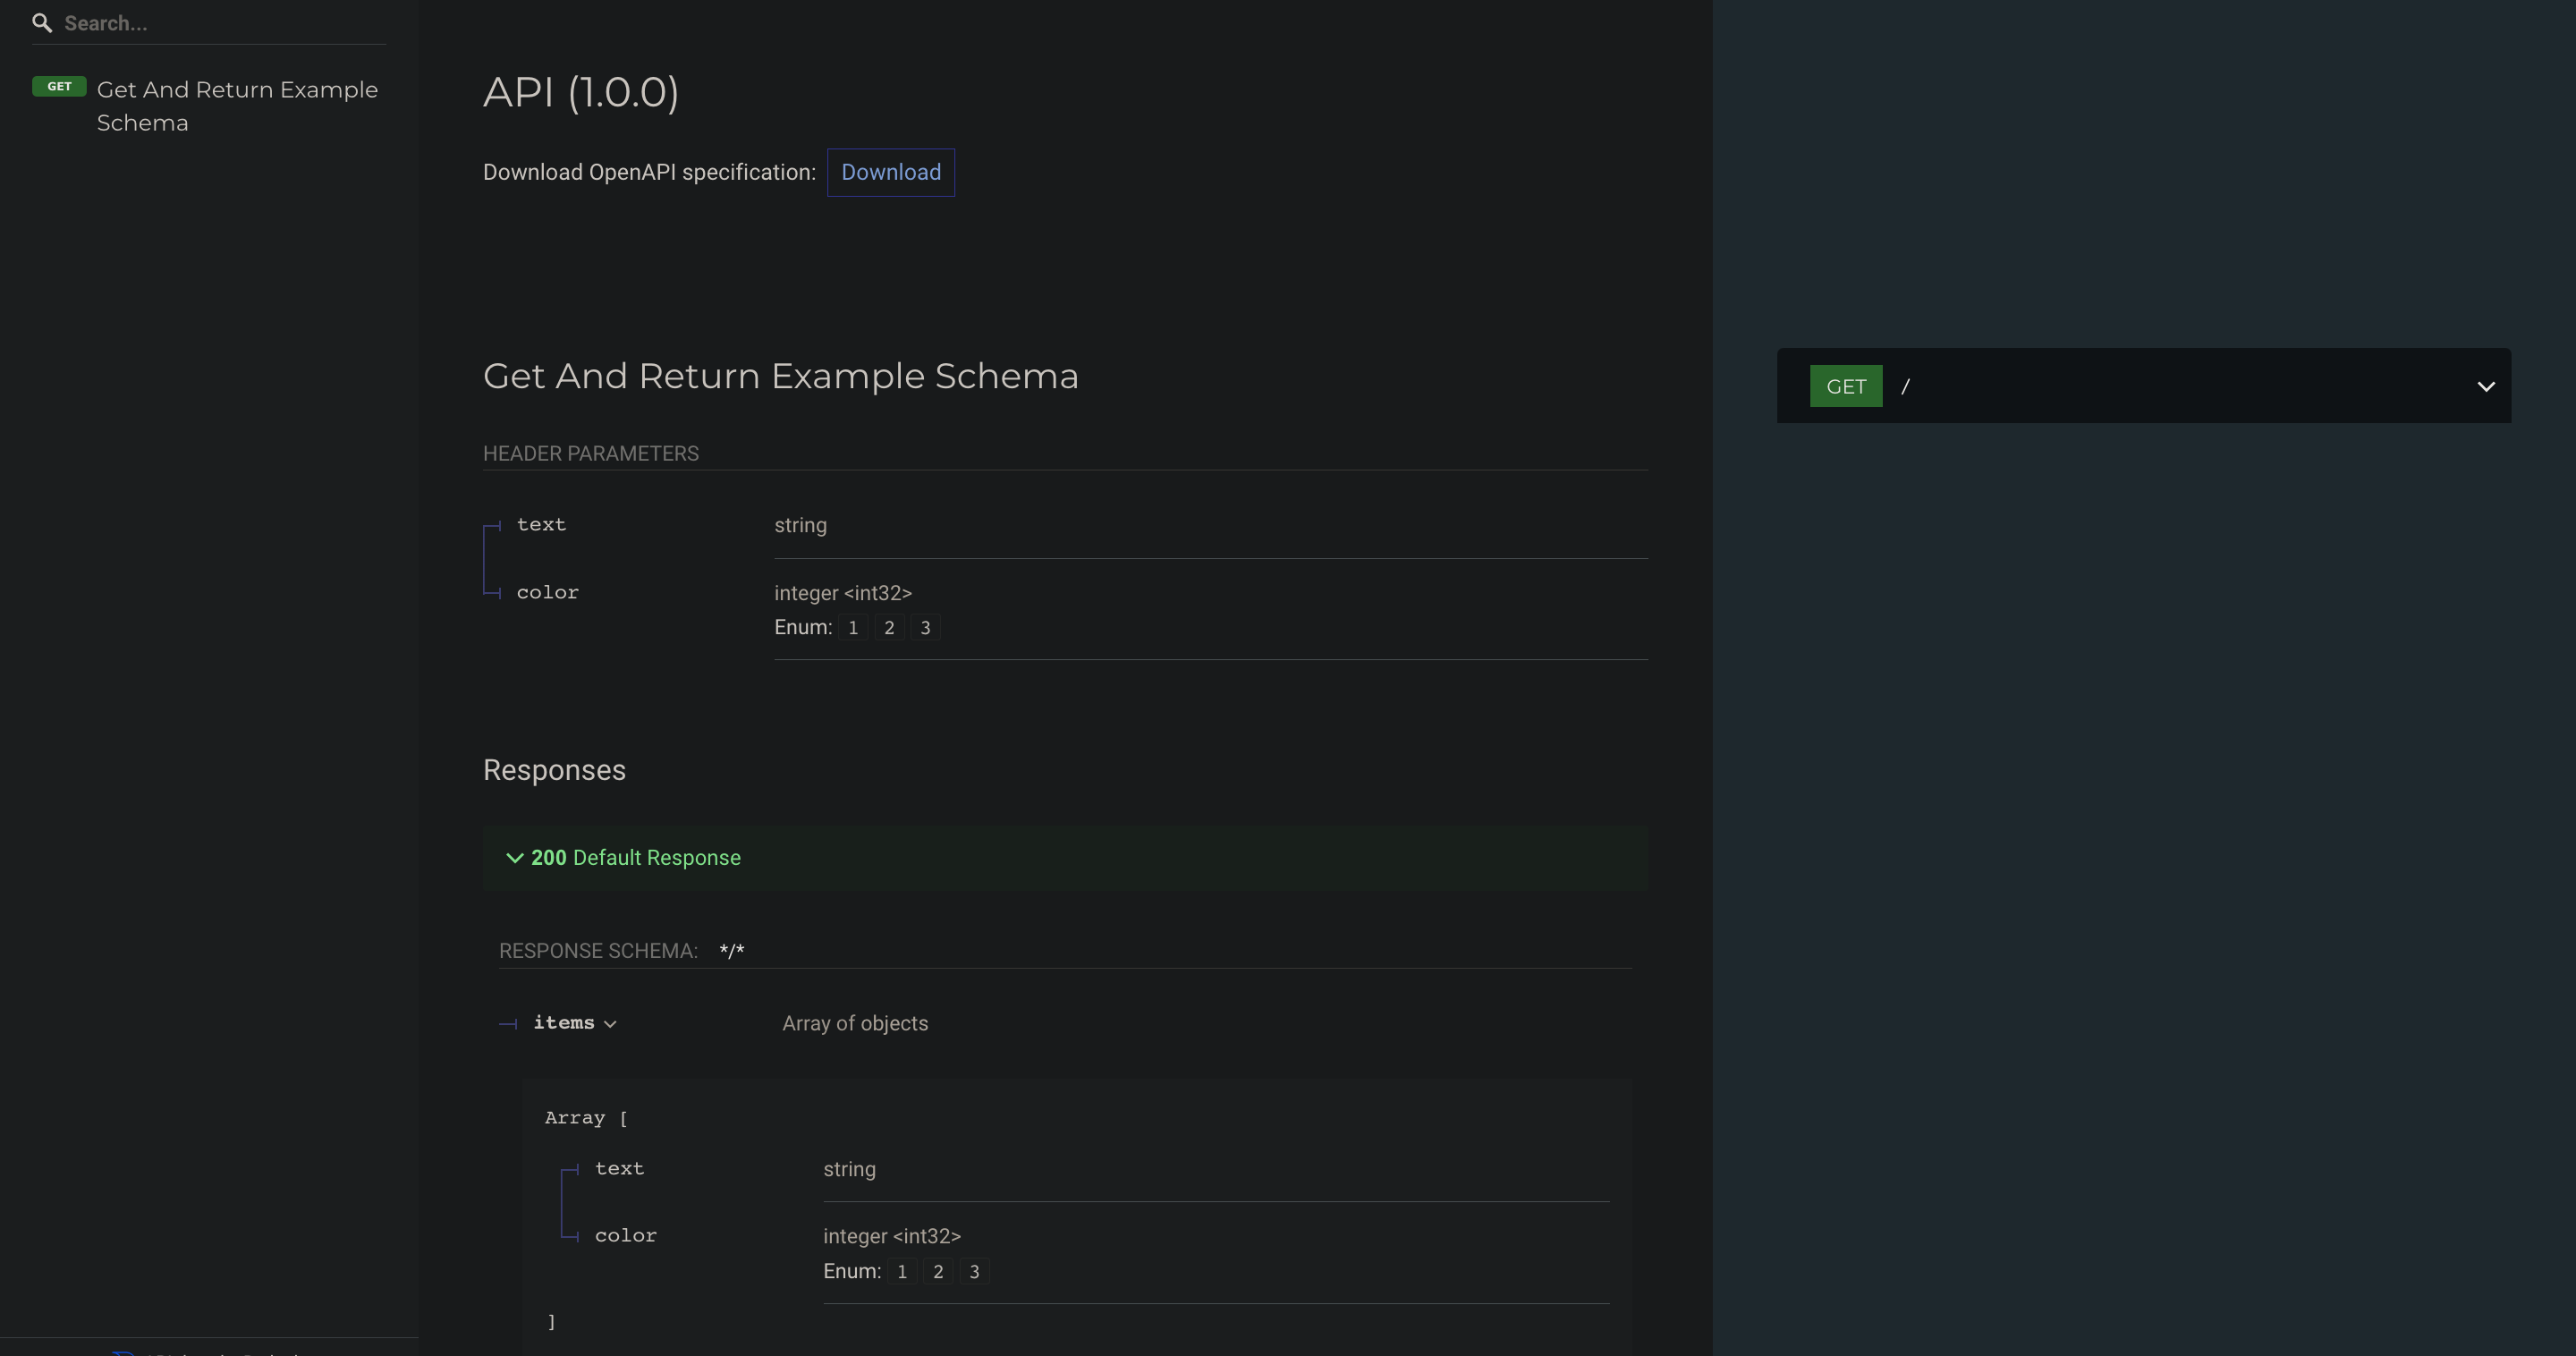
Task: Click the color header parameter name
Action: tap(547, 592)
